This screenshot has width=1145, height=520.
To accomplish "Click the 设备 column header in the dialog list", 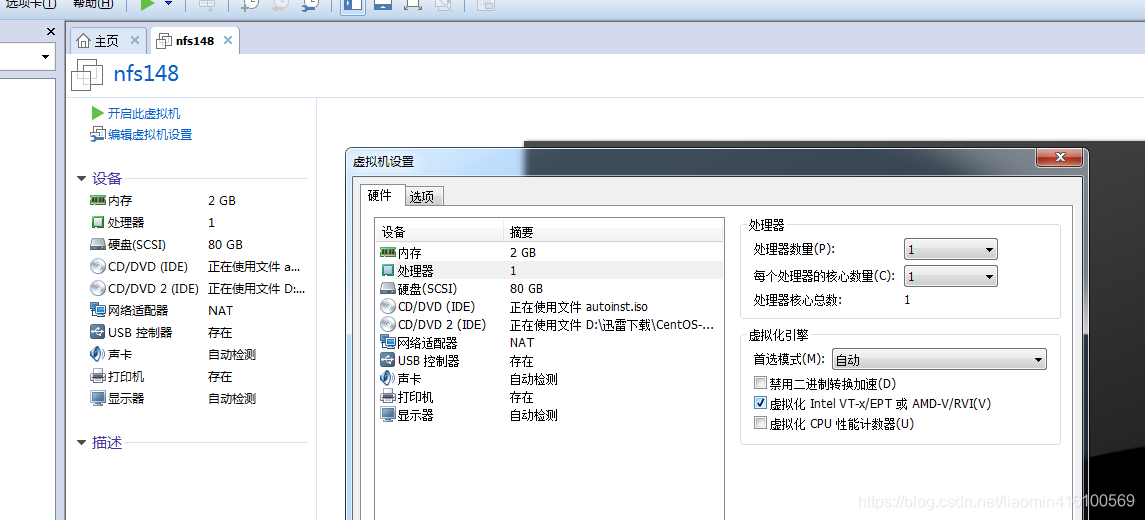I will pos(440,232).
